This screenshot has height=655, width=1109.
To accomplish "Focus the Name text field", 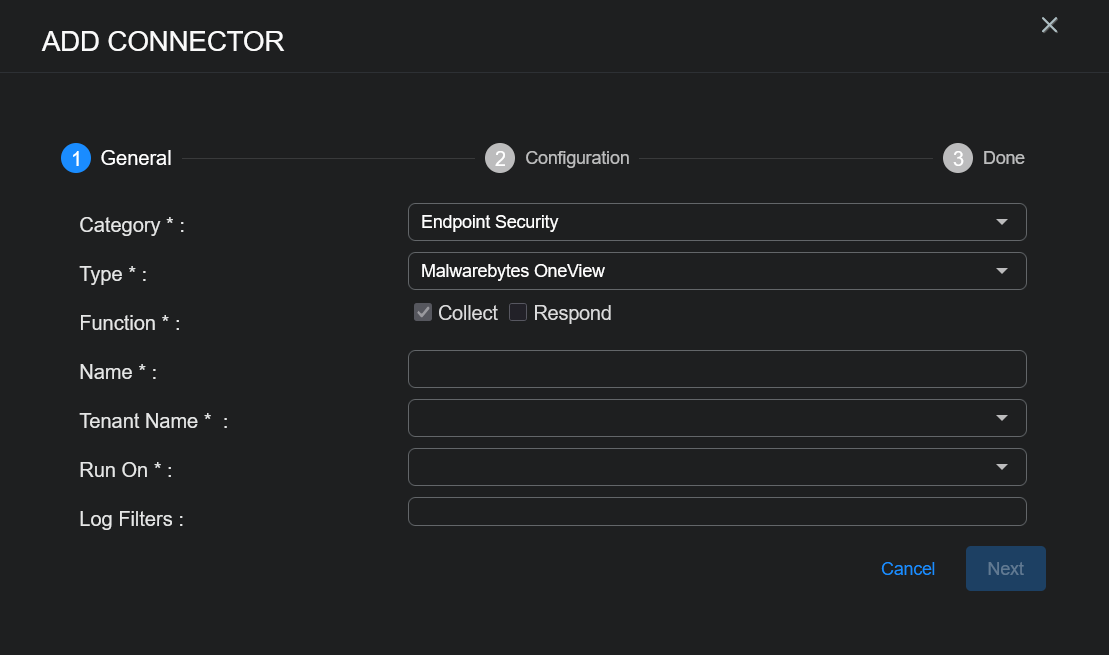I will [x=716, y=369].
